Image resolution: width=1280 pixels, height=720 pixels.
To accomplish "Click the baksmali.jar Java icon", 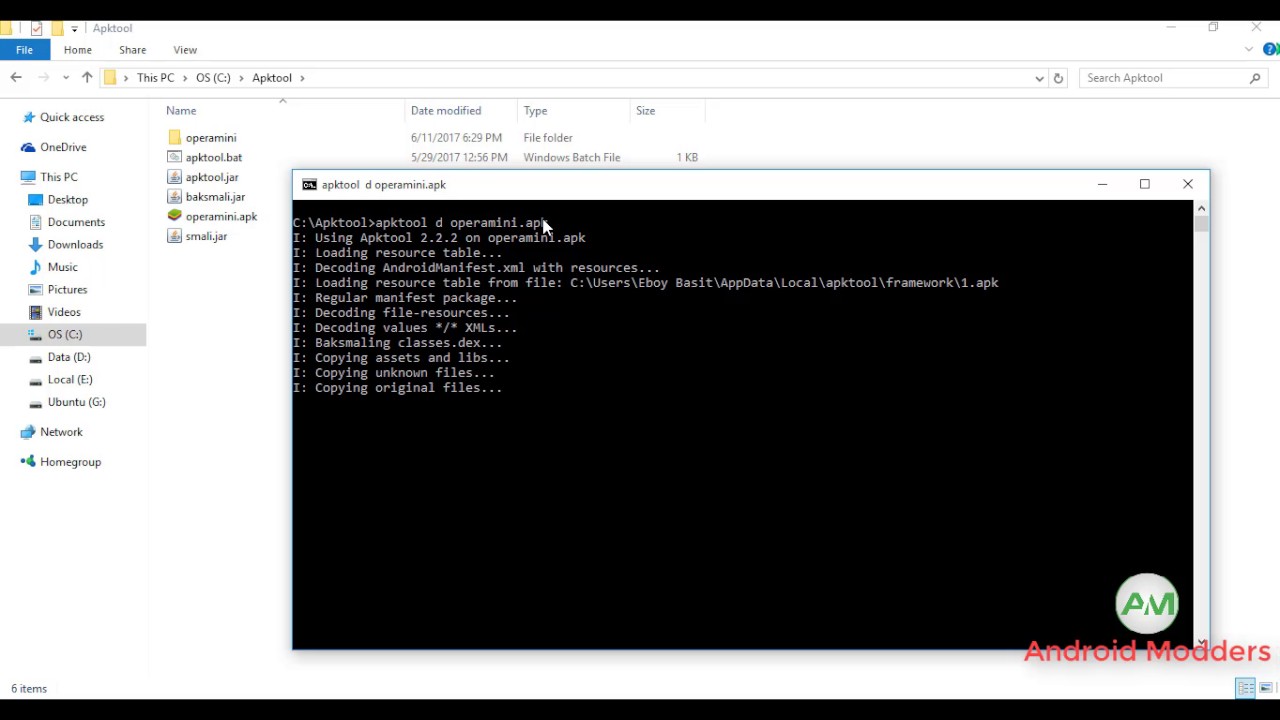I will coord(175,197).
